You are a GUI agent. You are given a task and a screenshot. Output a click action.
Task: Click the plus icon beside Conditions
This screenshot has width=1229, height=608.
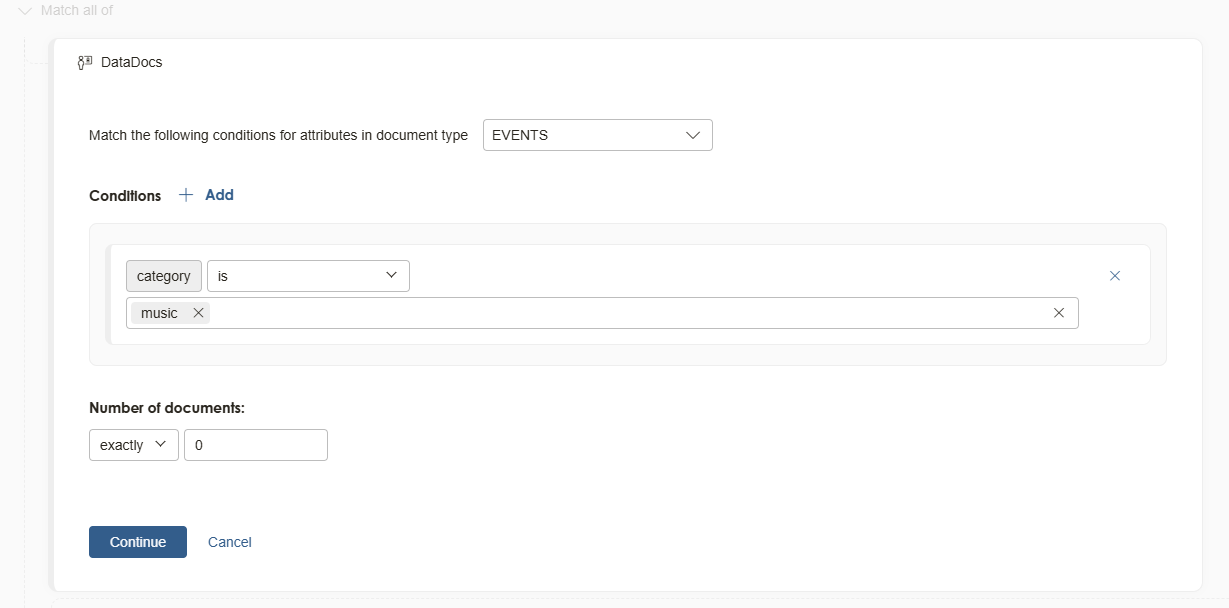(185, 194)
